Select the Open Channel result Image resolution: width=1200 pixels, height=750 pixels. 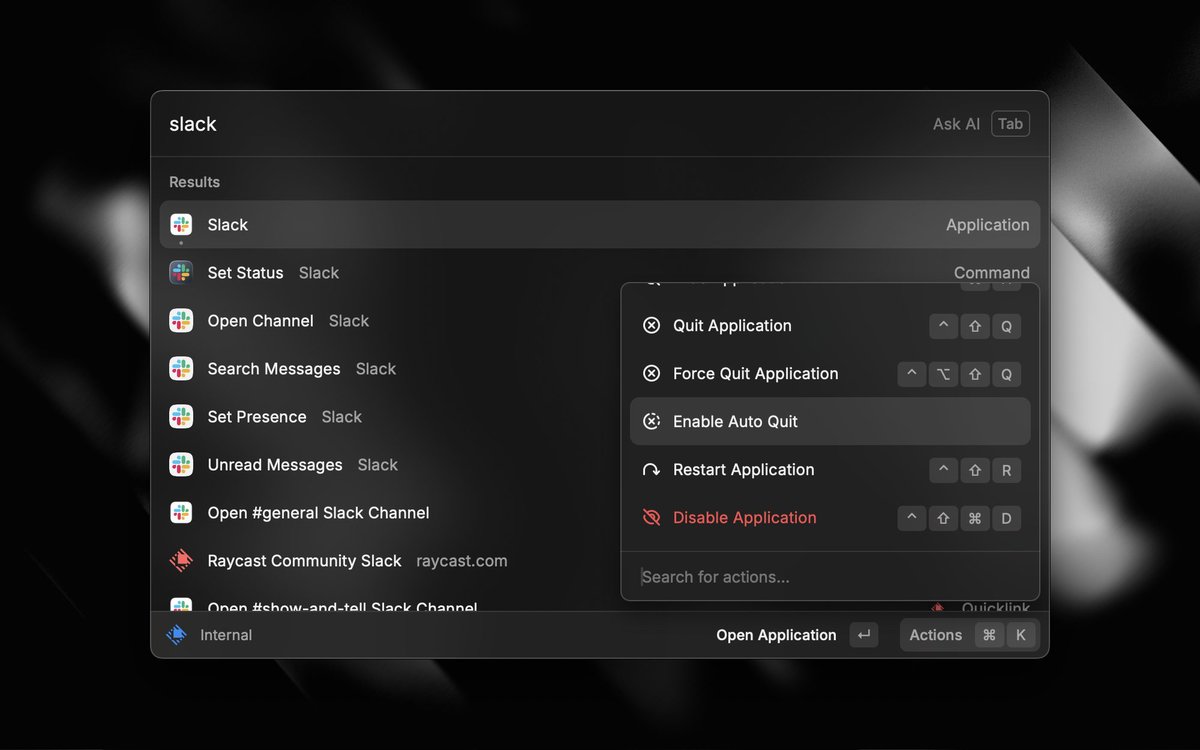(390, 321)
